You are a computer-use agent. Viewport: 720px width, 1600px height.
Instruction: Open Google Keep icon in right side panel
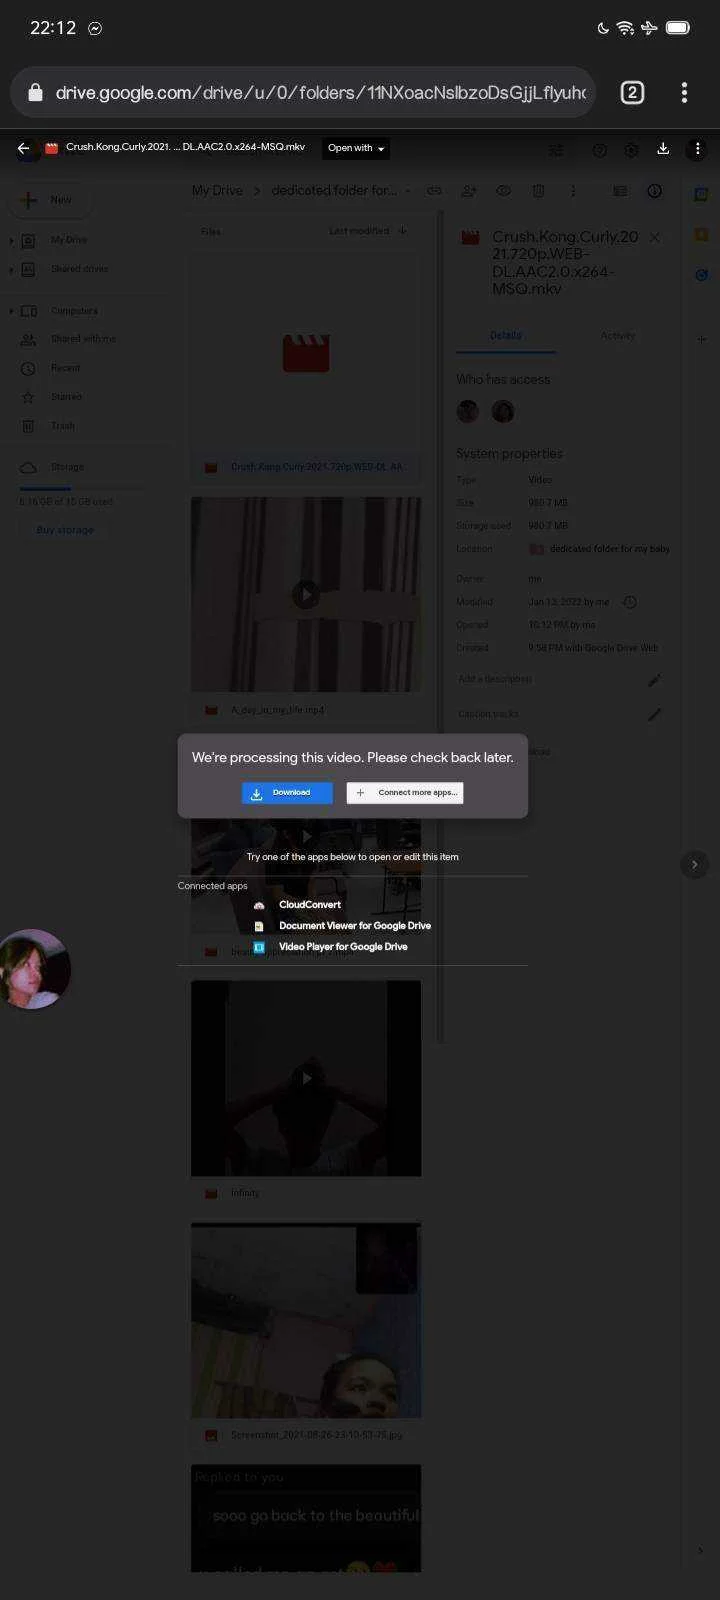click(x=701, y=235)
